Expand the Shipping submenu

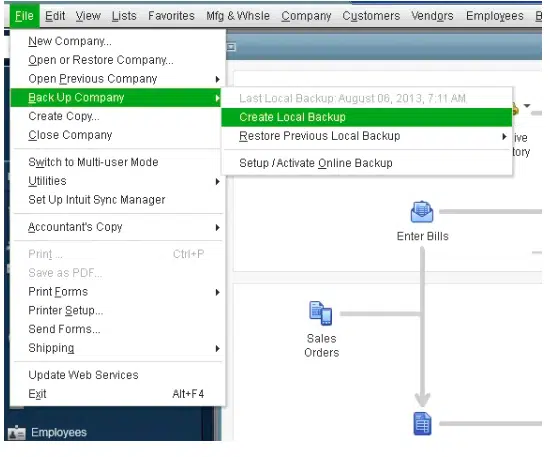pos(118,348)
